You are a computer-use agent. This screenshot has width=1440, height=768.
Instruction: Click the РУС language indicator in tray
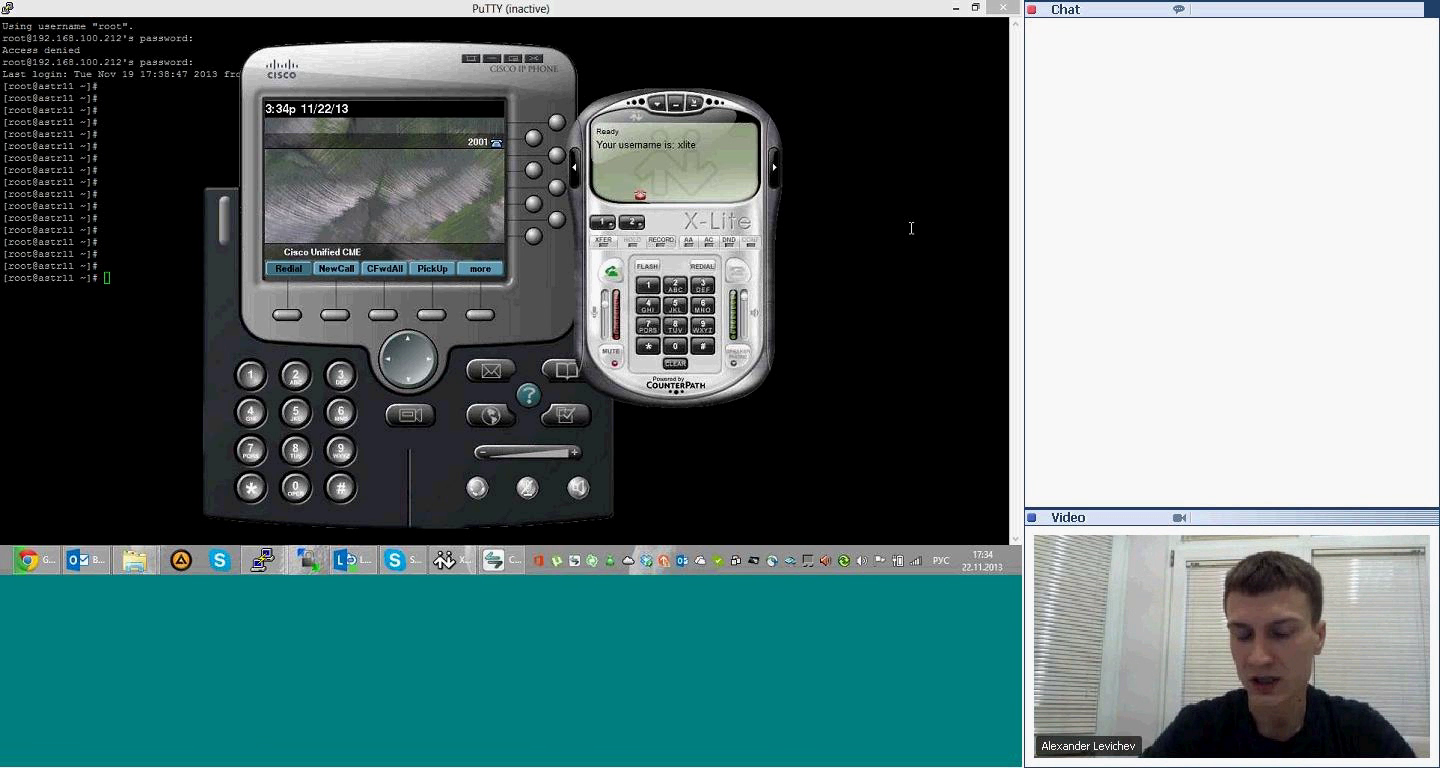tap(941, 561)
